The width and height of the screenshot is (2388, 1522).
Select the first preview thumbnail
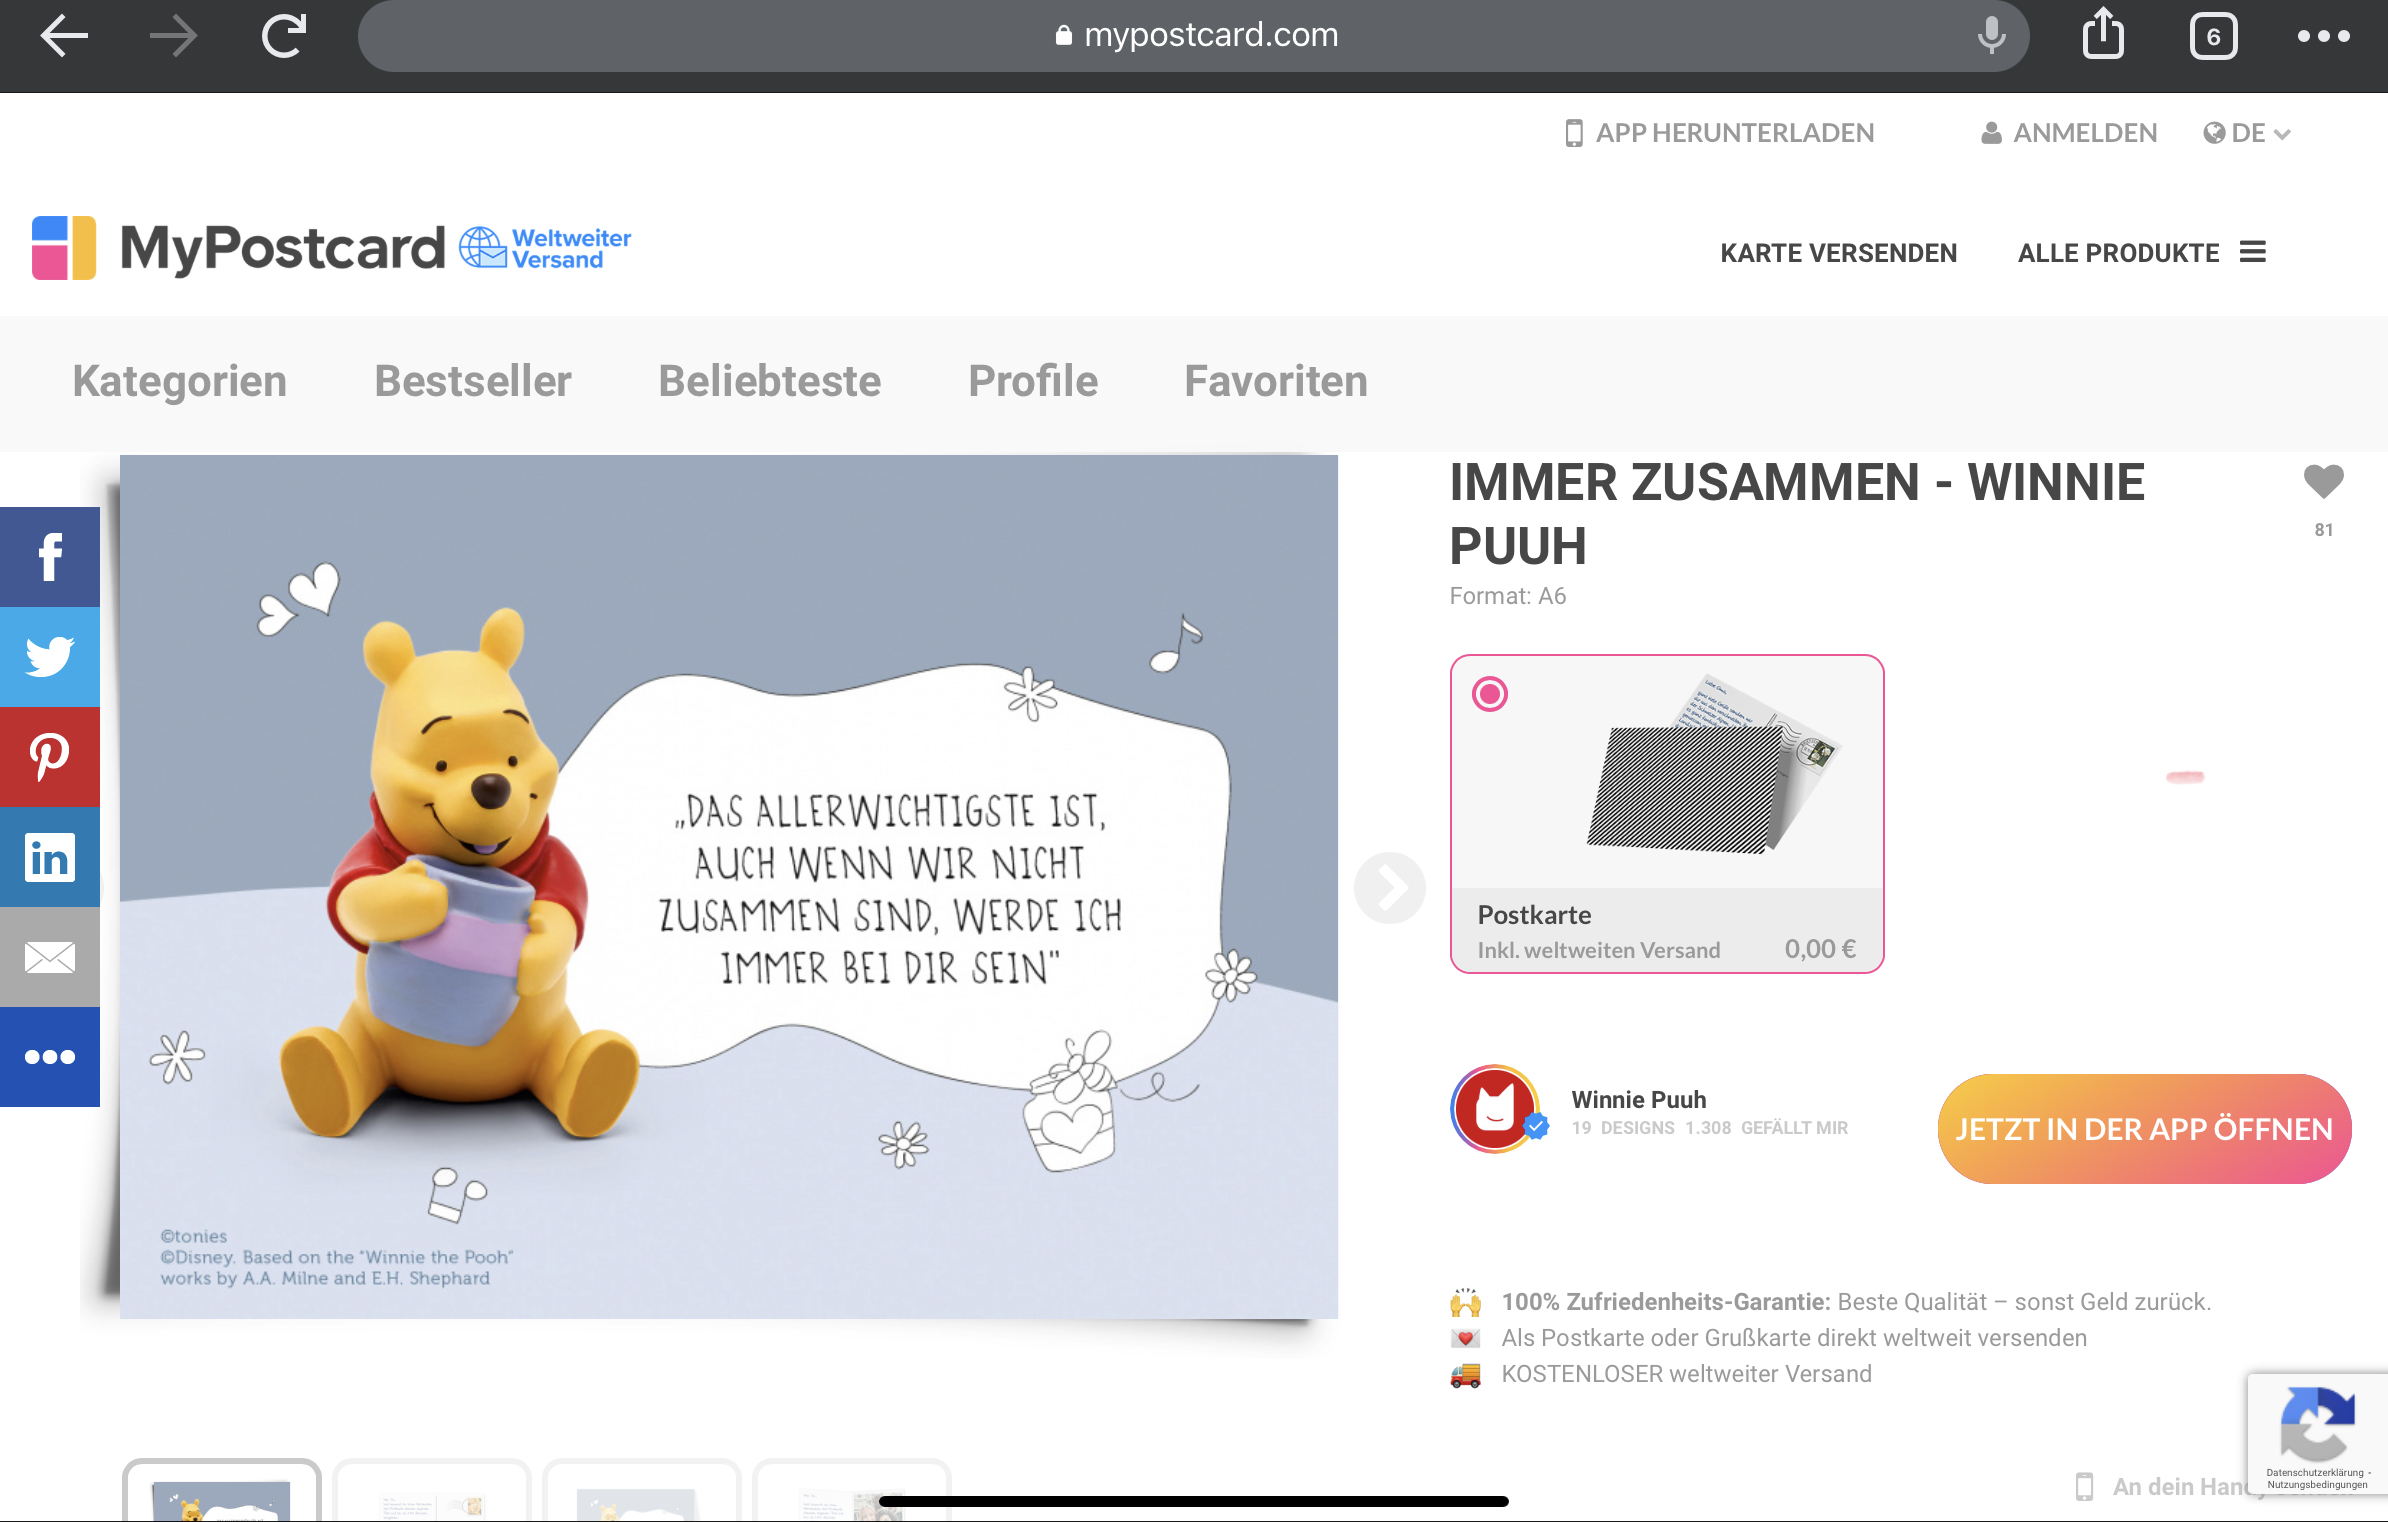[221, 1490]
